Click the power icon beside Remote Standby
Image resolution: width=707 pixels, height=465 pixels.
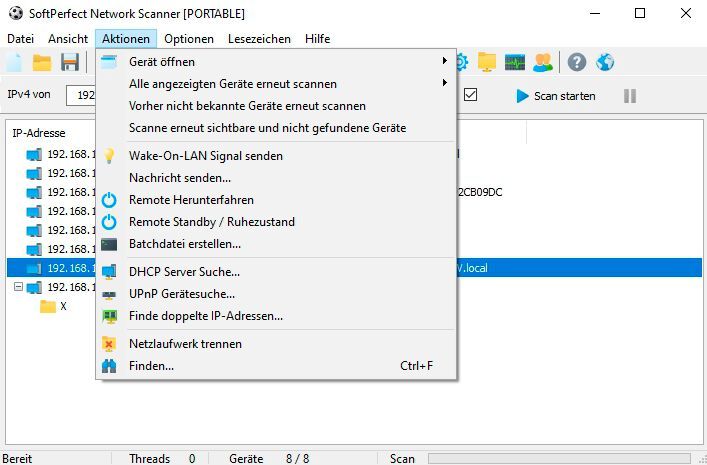109,222
